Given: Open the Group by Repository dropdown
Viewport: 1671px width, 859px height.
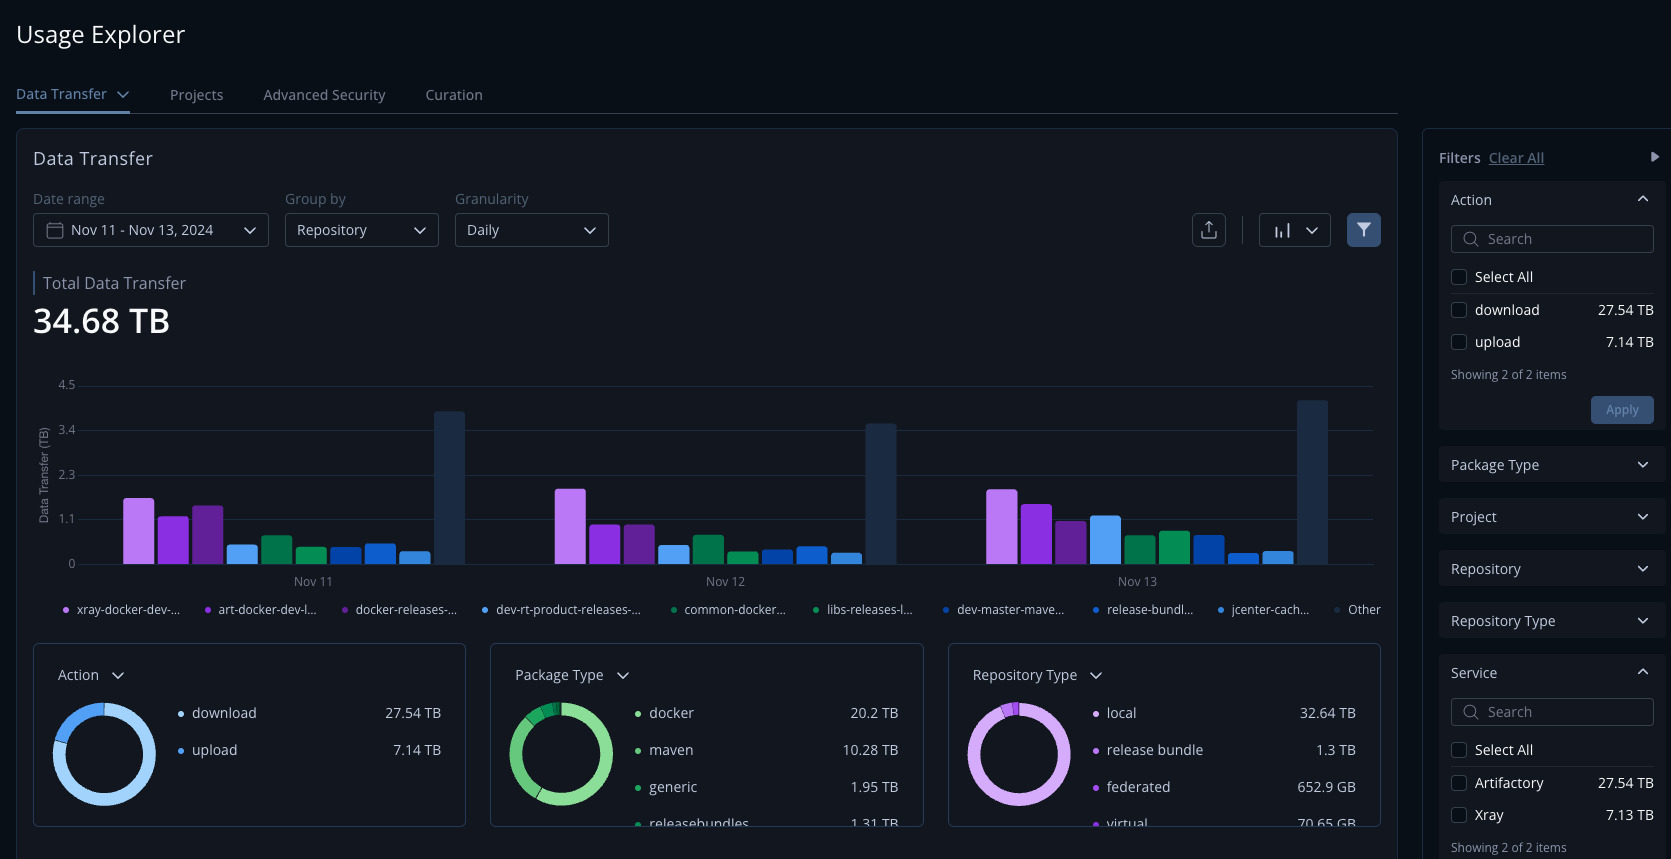Looking at the screenshot, I should [x=361, y=230].
